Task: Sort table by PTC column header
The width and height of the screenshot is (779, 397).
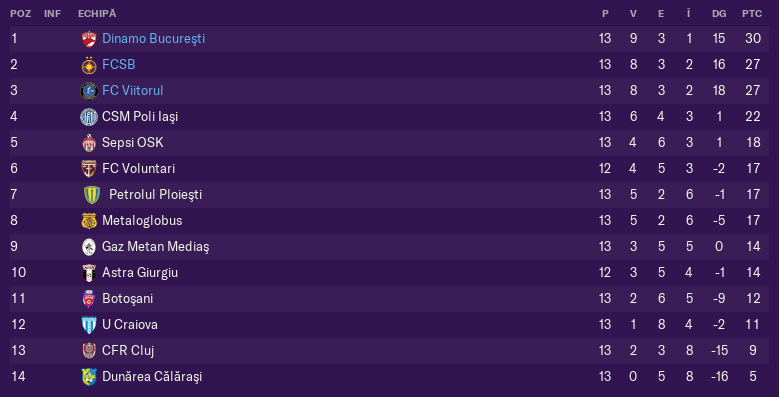Action: [752, 14]
